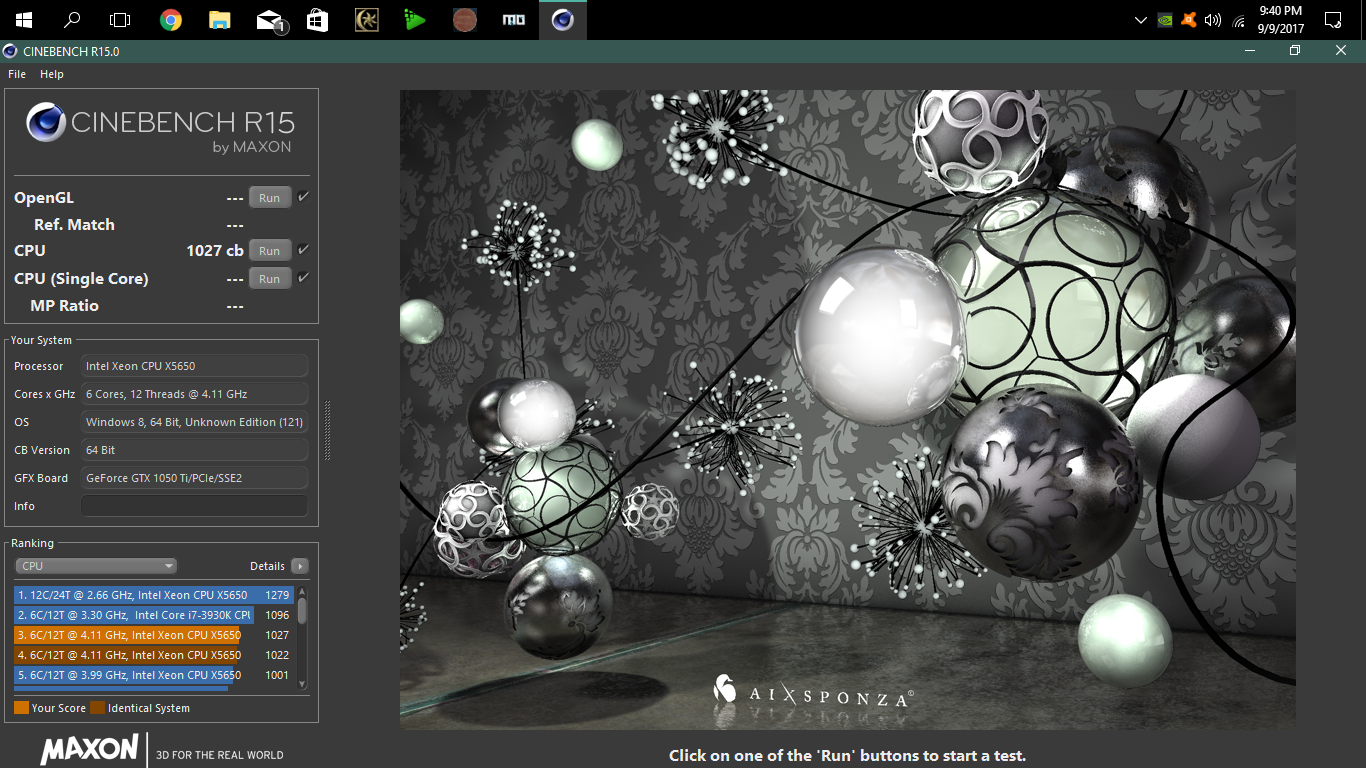Open the CPU ranking type dropdown
1366x768 pixels.
[96, 566]
